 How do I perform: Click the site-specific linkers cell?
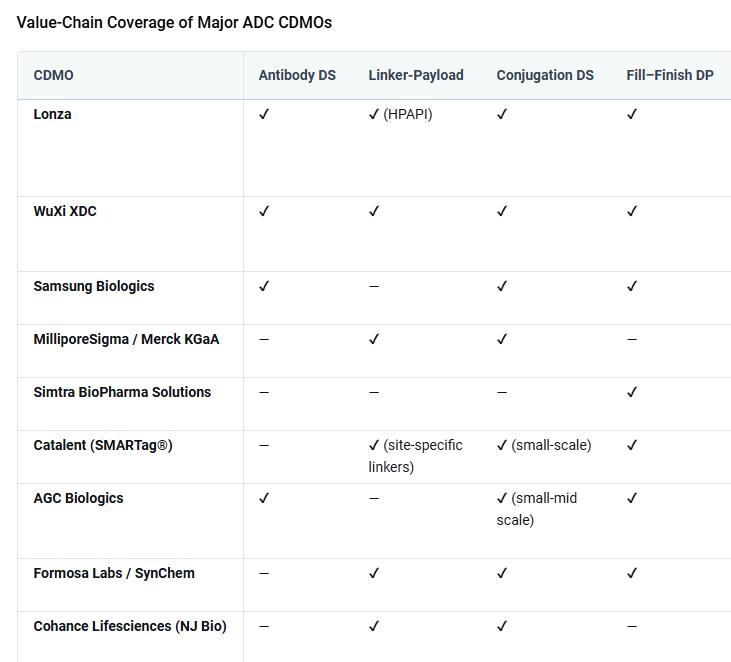[415, 456]
